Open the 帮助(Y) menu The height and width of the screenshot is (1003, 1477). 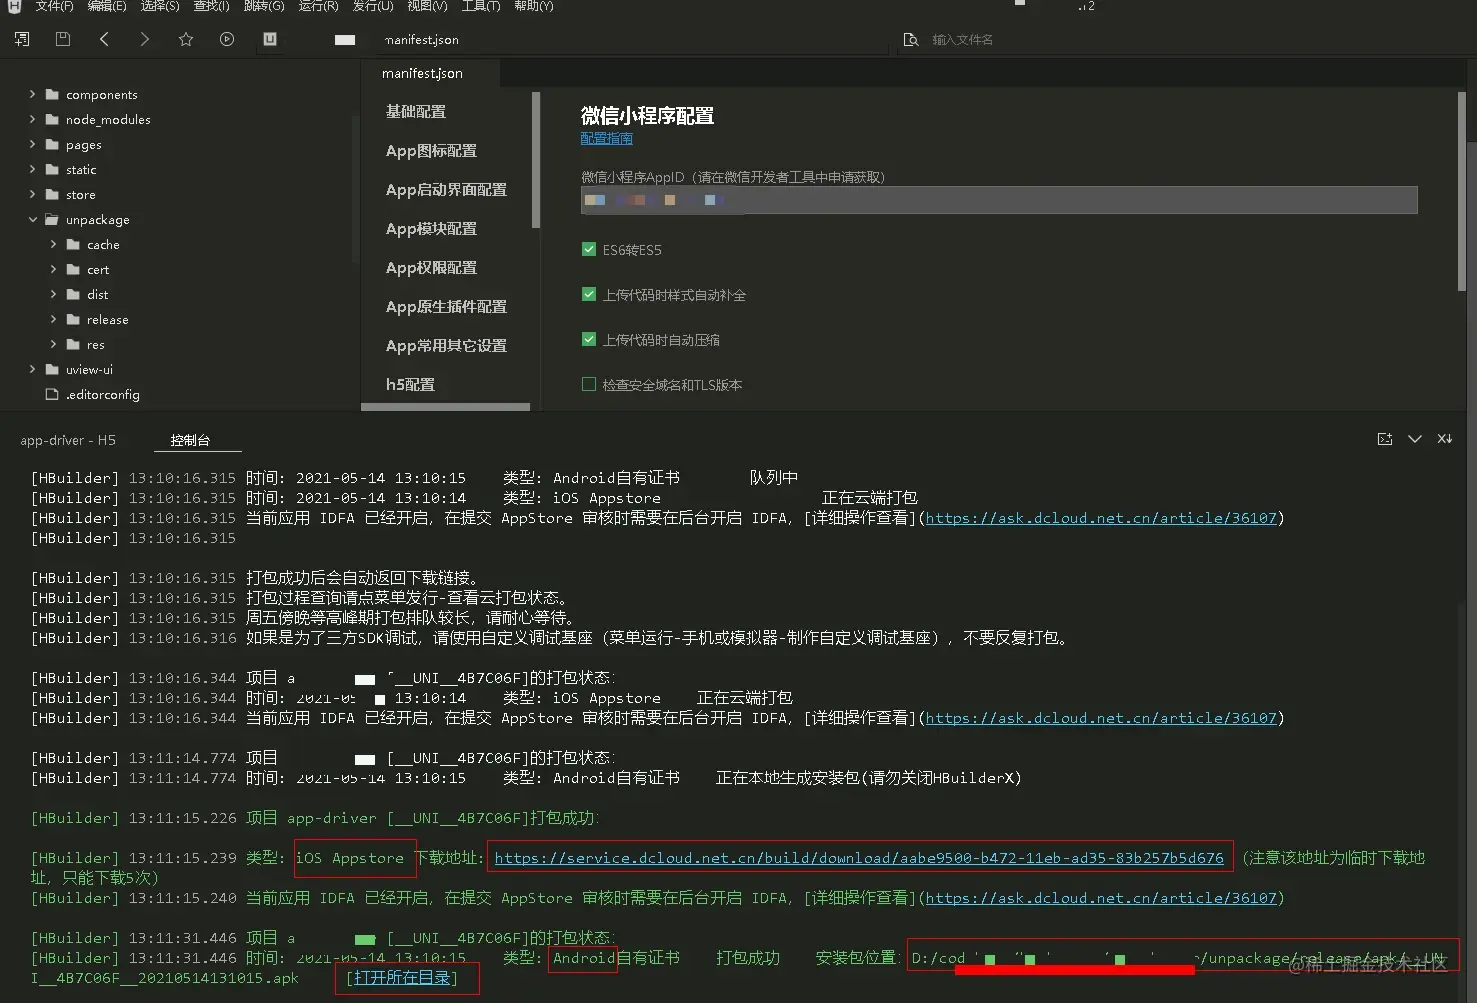pos(533,6)
